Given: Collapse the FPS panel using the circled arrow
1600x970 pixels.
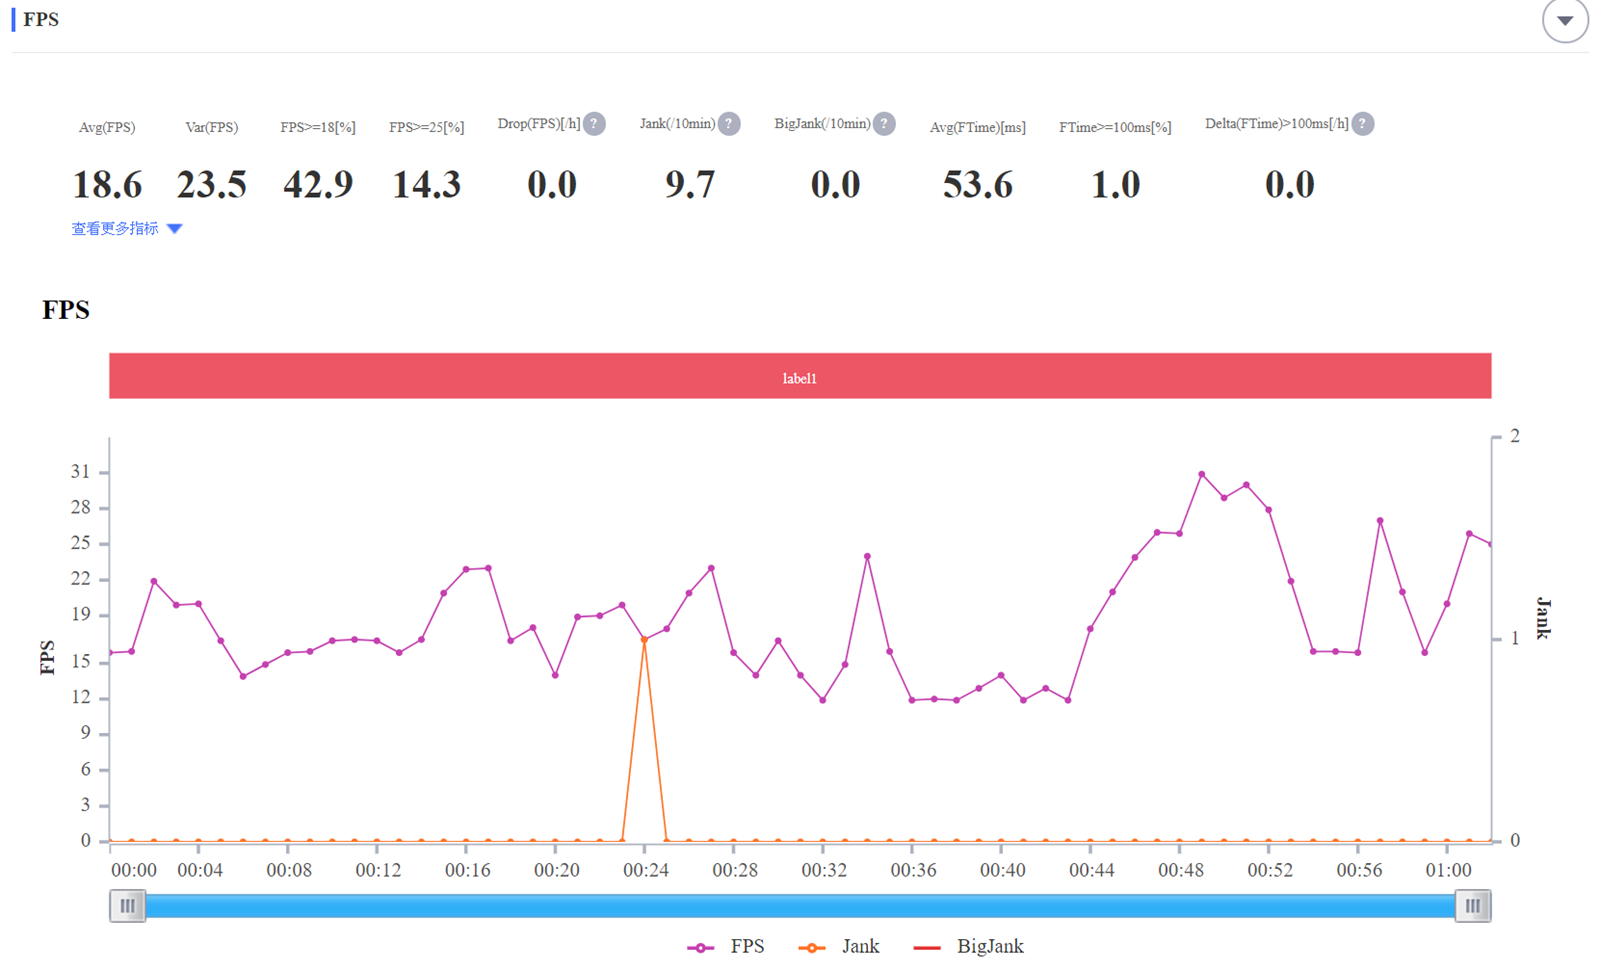Looking at the screenshot, I should [1564, 20].
